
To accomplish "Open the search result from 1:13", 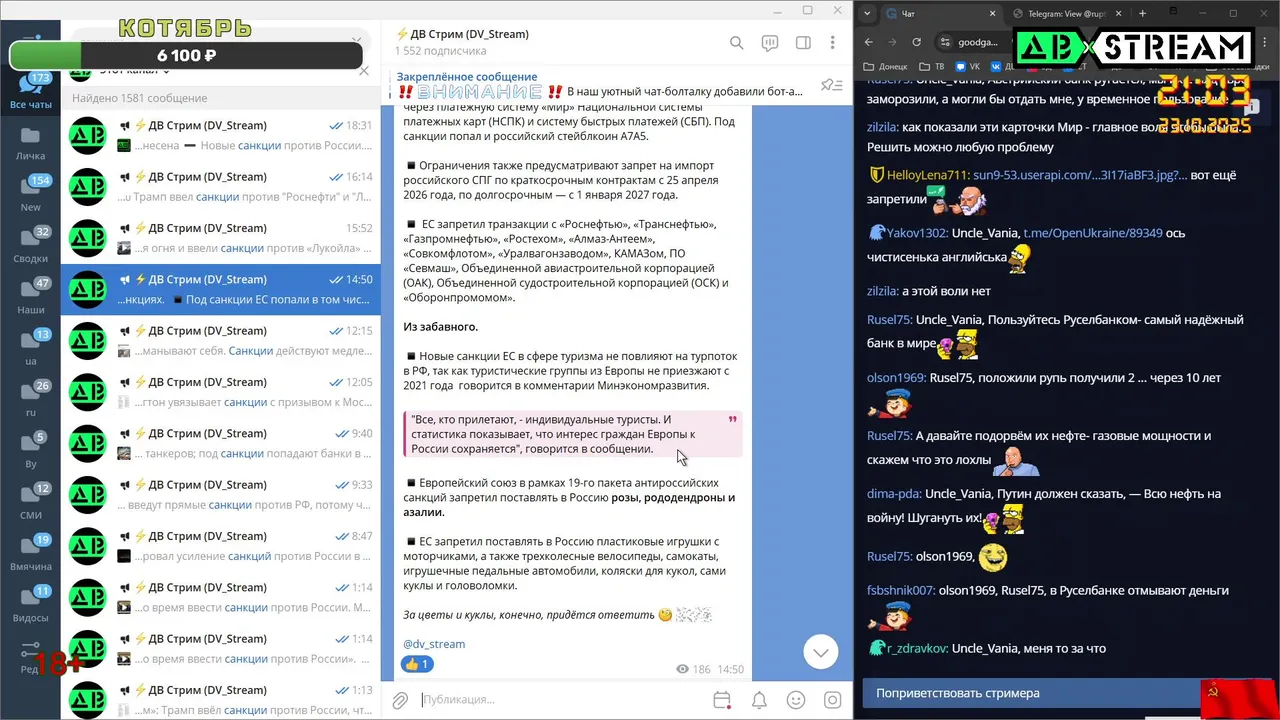I will coord(221,699).
